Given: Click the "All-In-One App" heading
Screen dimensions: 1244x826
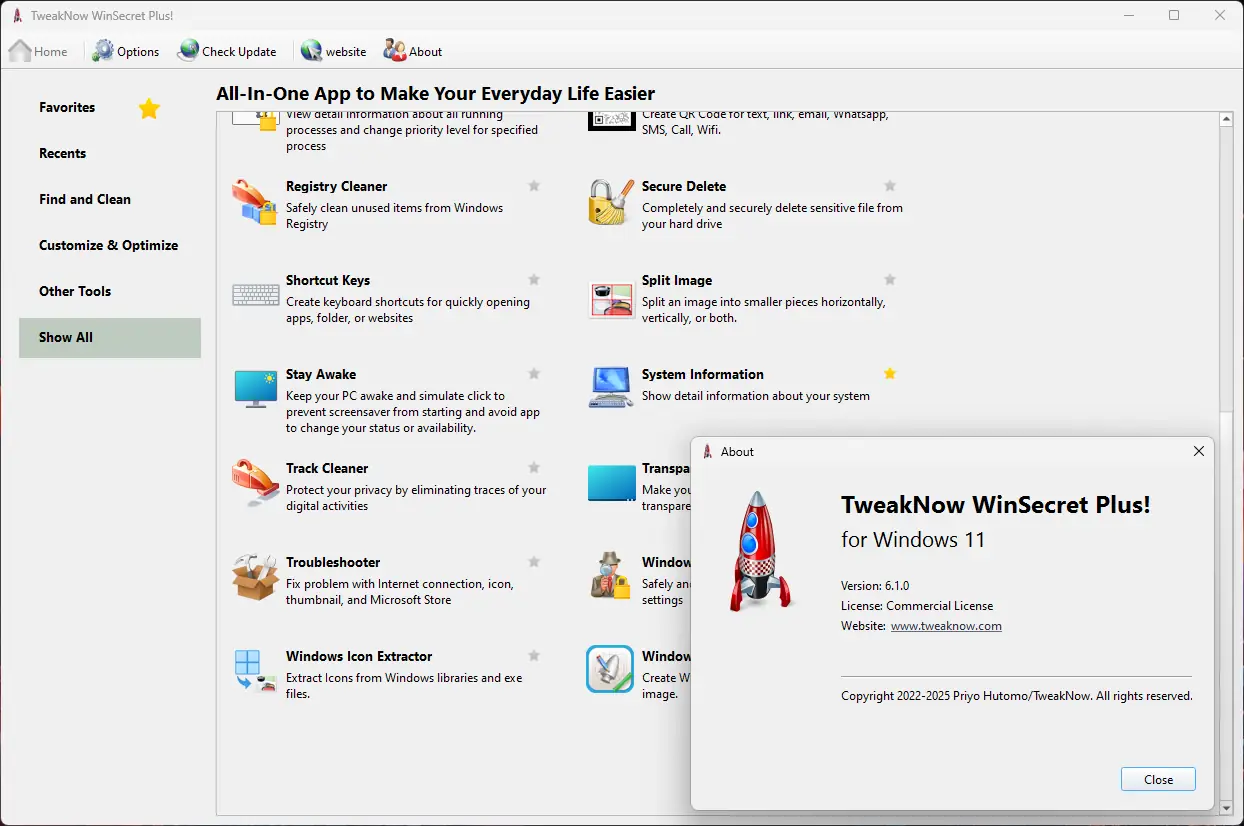Looking at the screenshot, I should pos(436,94).
